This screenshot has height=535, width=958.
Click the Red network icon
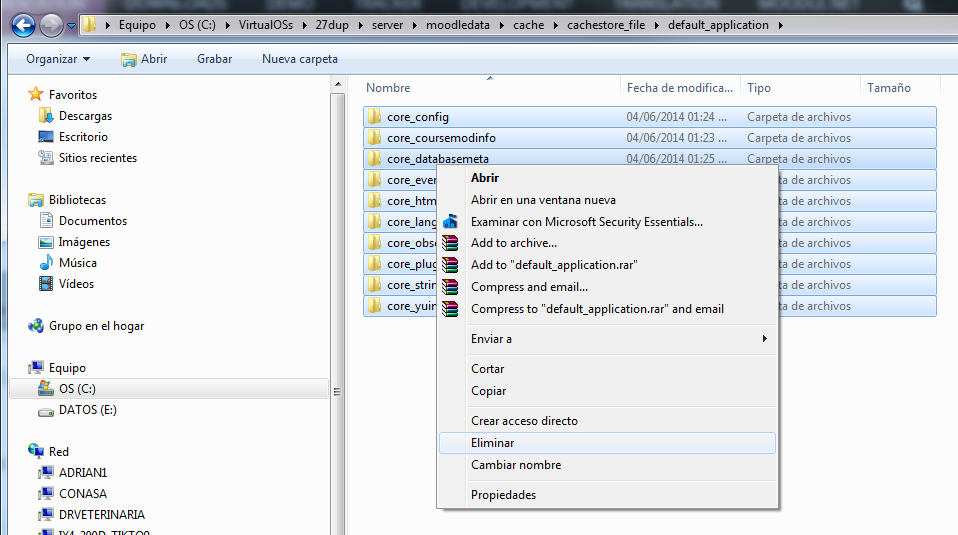36,451
